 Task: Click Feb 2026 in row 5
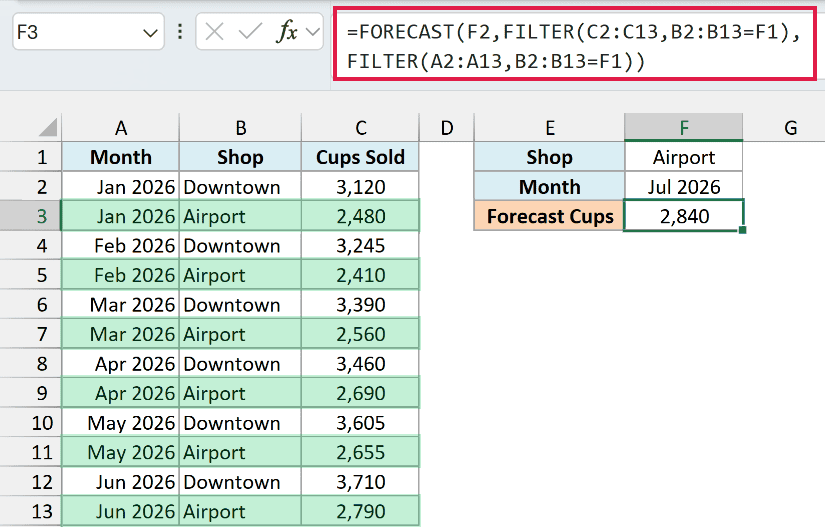click(120, 275)
